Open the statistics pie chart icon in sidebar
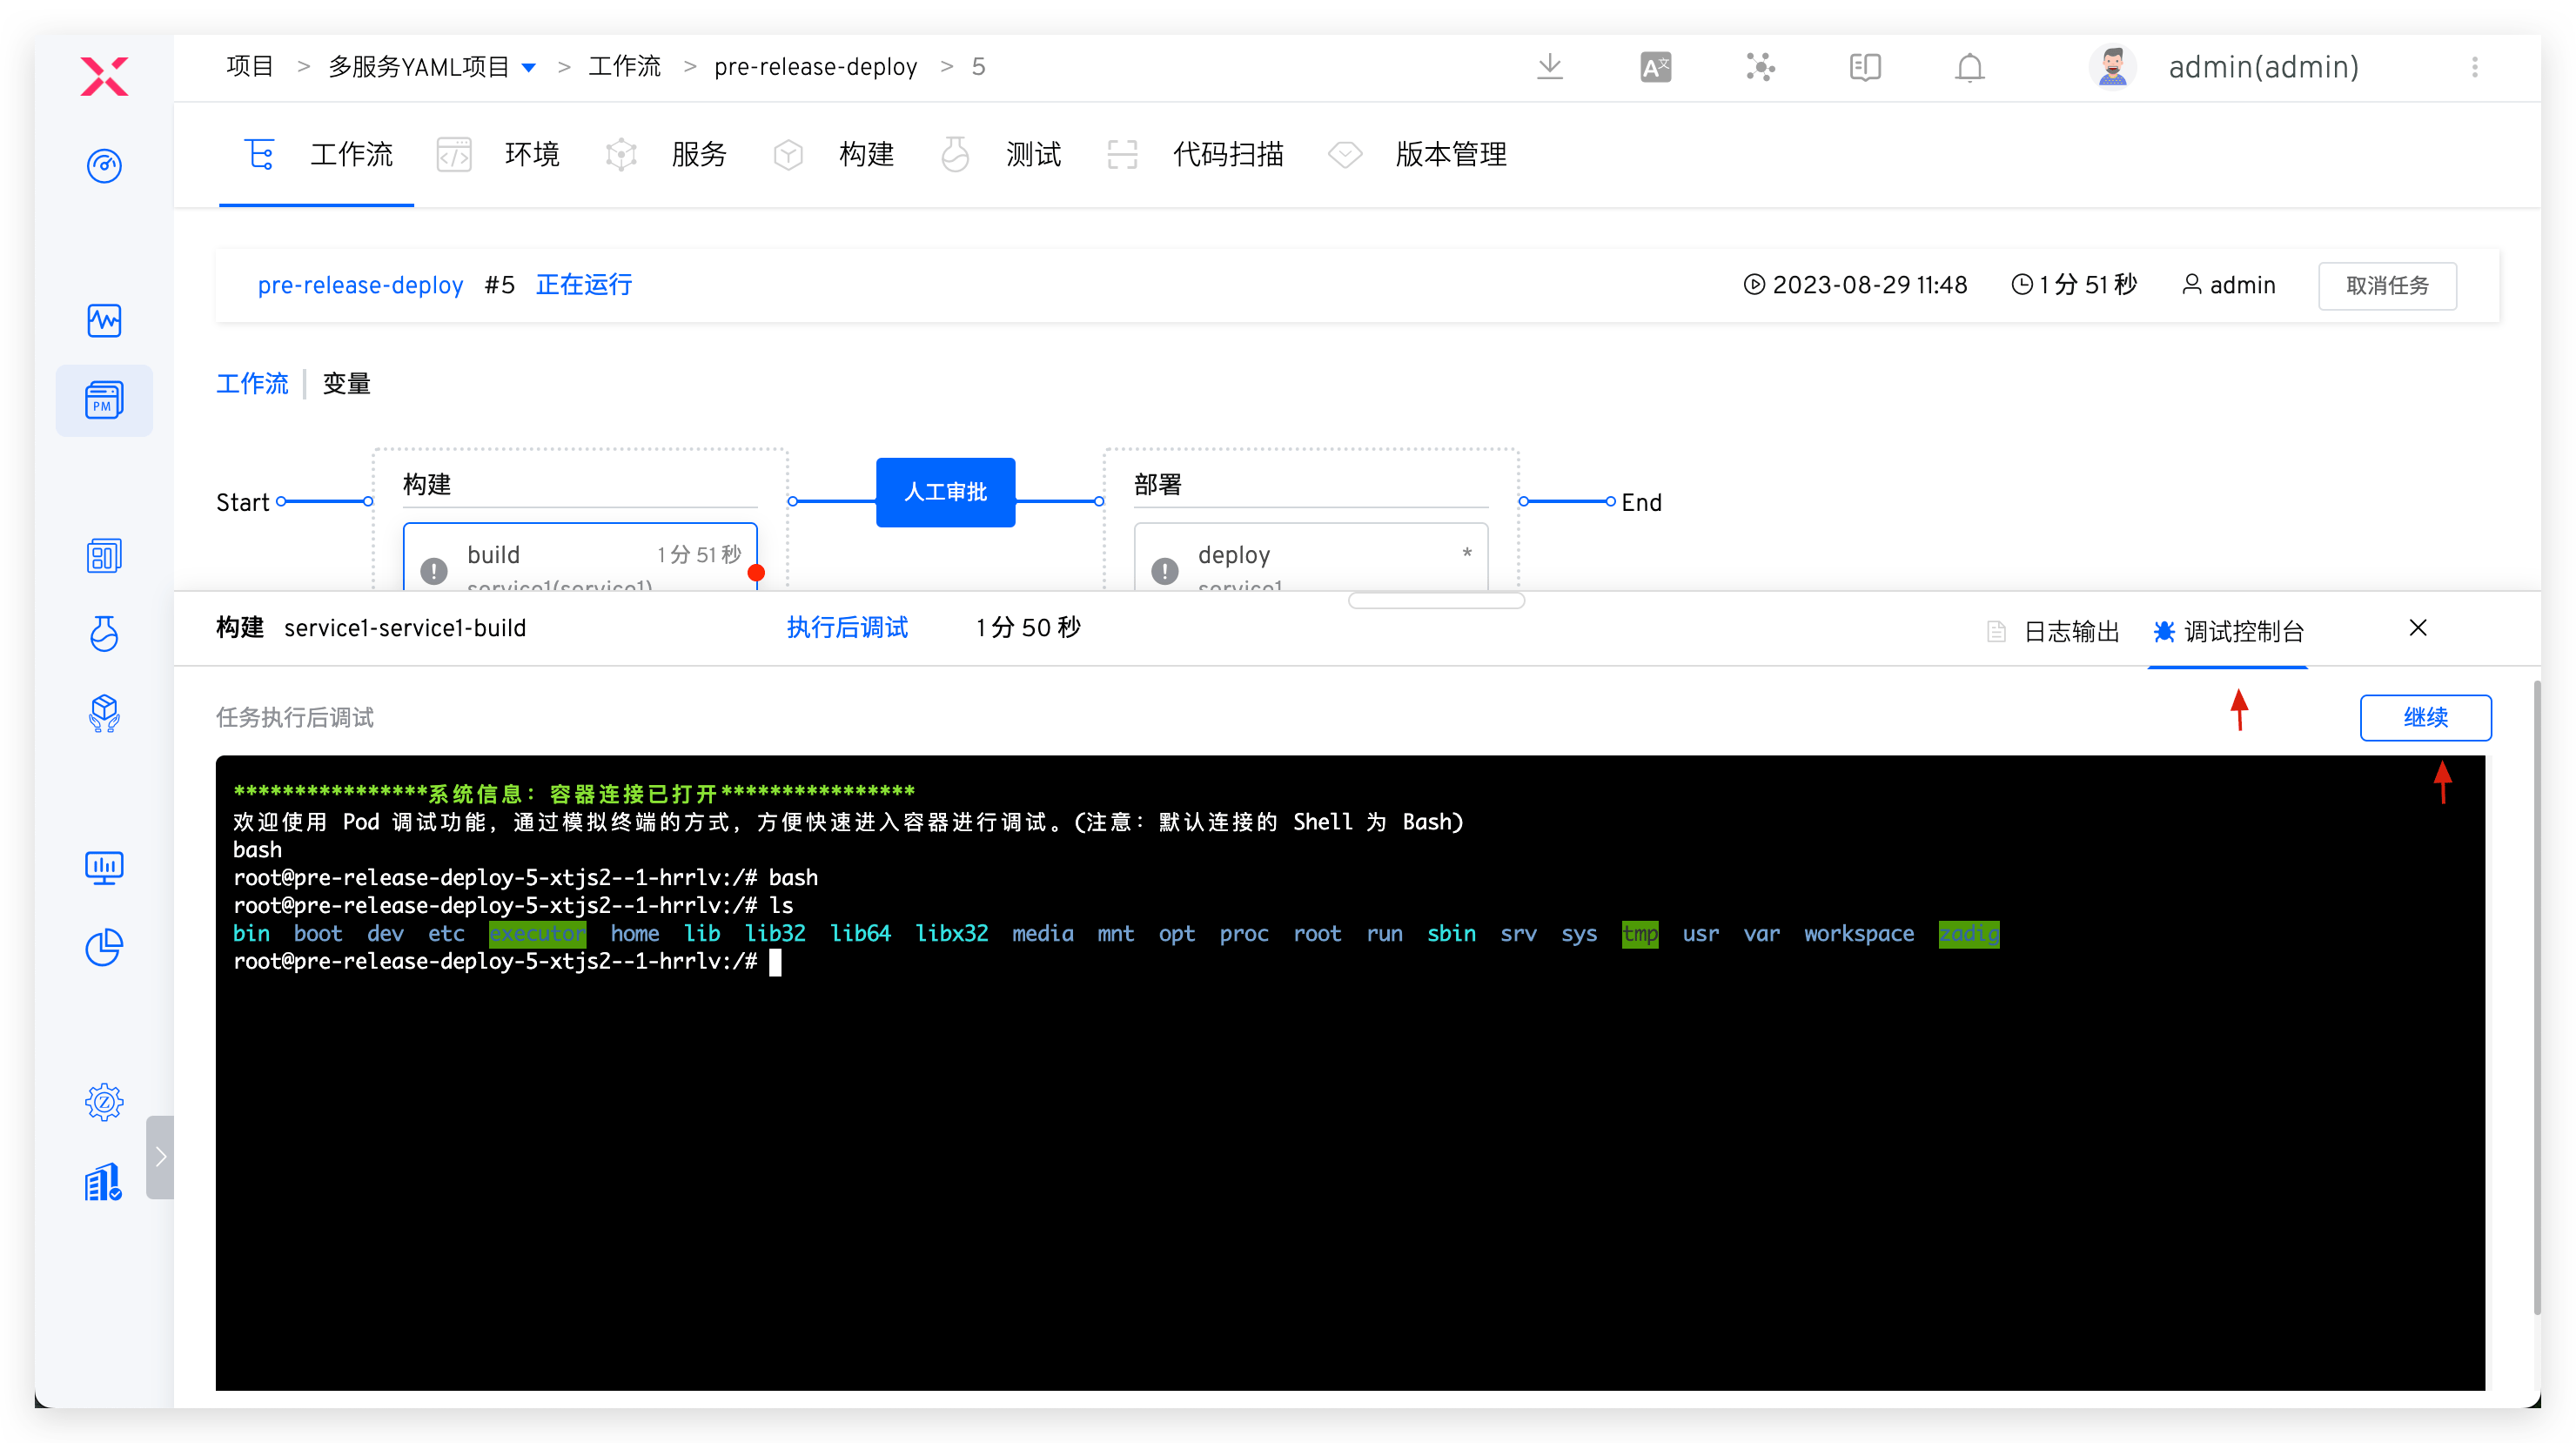 (x=104, y=947)
